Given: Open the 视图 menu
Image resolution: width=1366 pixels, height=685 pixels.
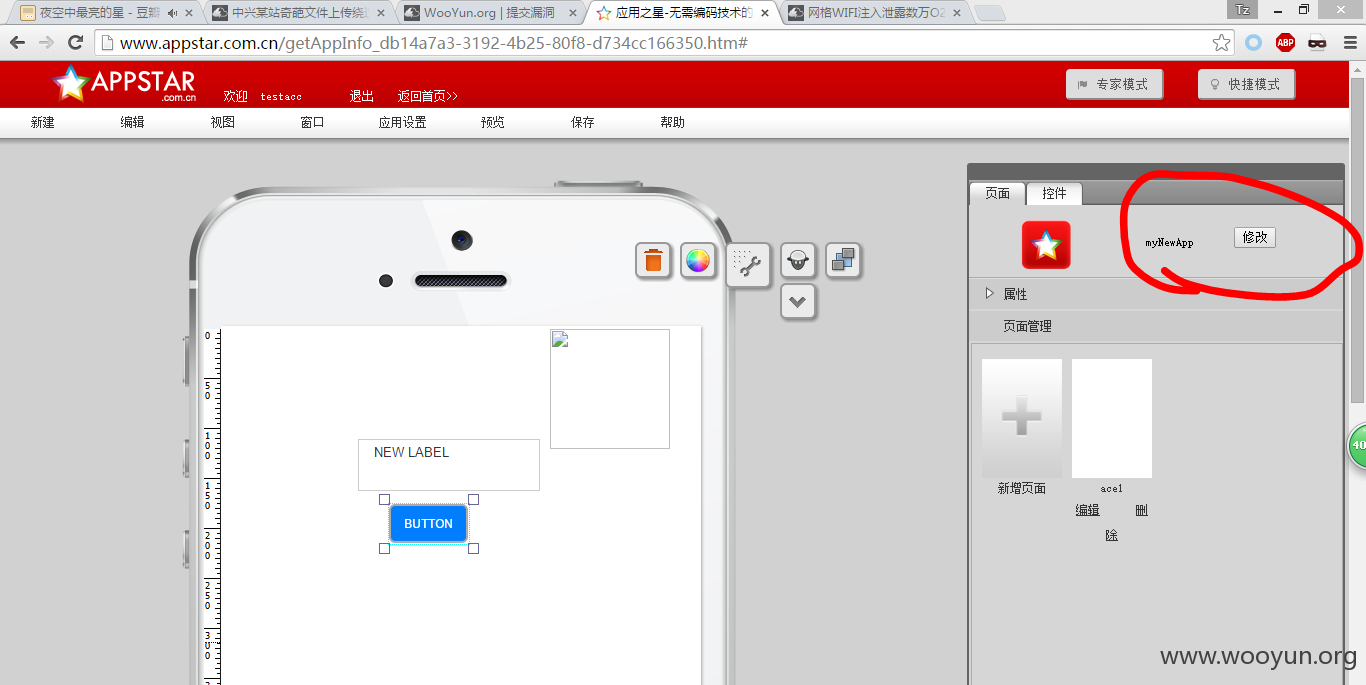Looking at the screenshot, I should 222,122.
